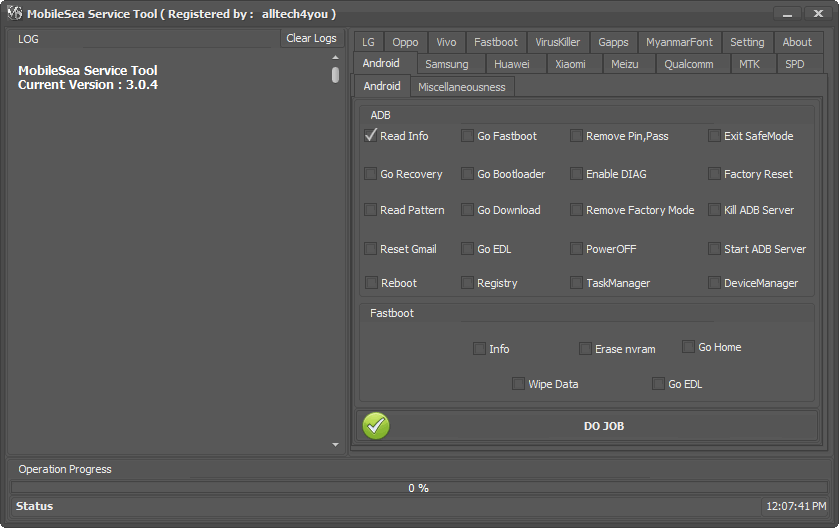
Task: Switch to the Oppo tab
Action: [x=405, y=42]
